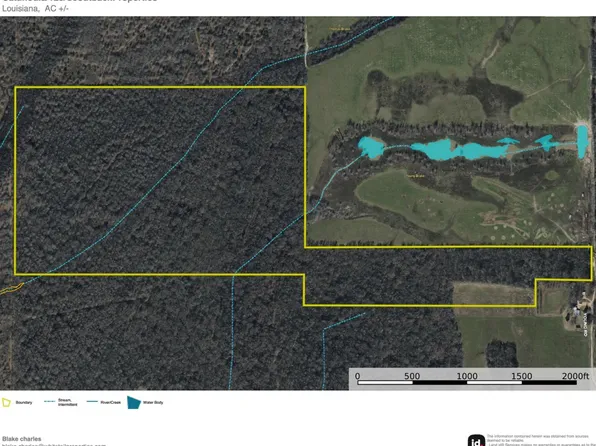Click the '0' scale bar label
This screenshot has width=596, height=446.
click(357, 376)
